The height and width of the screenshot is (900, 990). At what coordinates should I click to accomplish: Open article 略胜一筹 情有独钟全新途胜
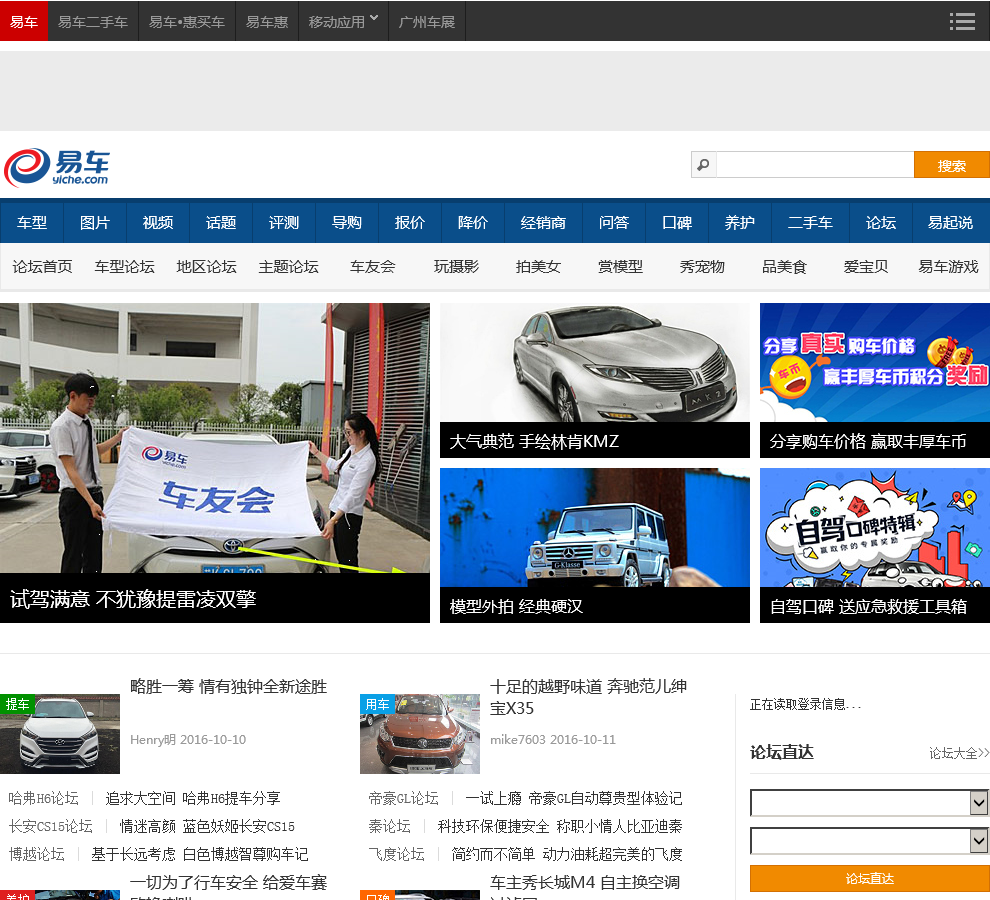coord(229,687)
